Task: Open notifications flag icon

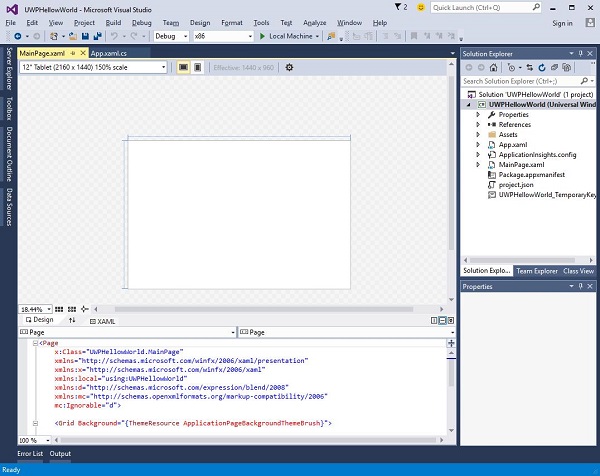Action: (x=398, y=7)
